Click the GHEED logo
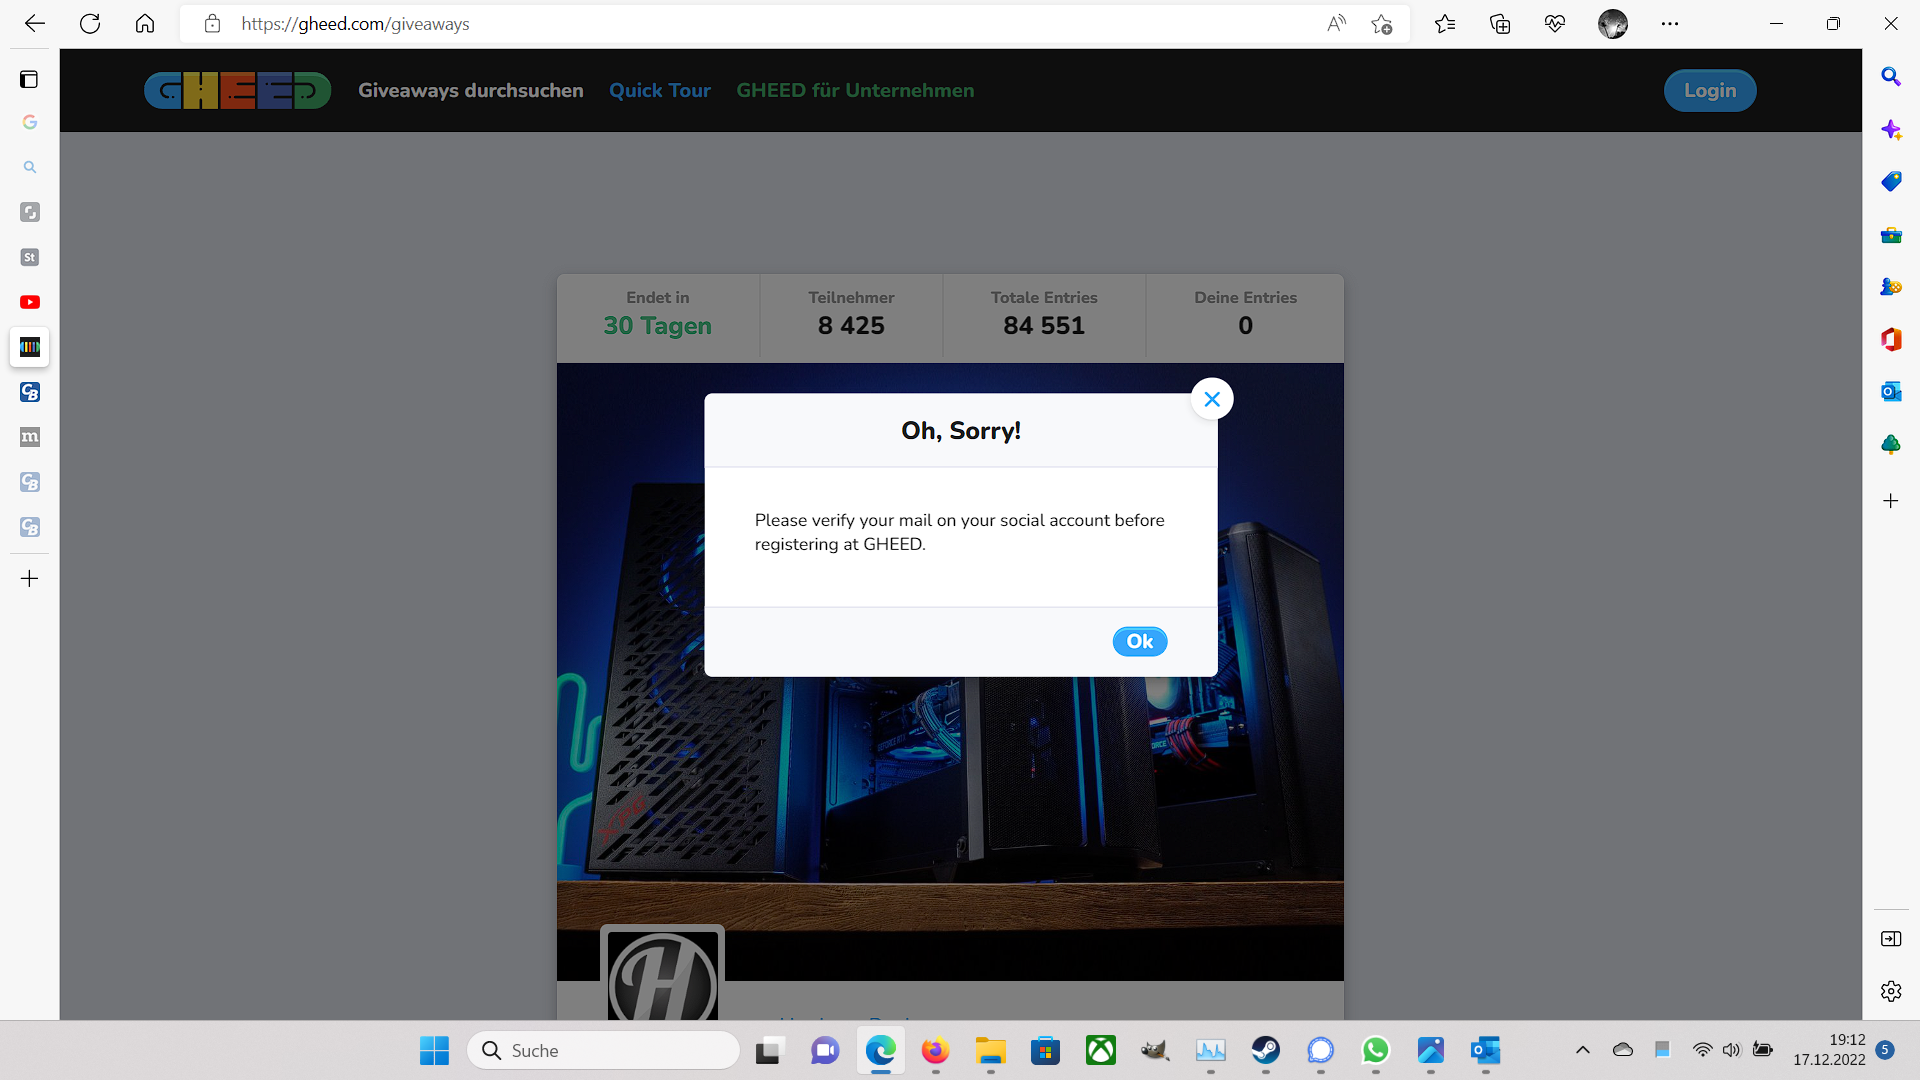 click(237, 90)
